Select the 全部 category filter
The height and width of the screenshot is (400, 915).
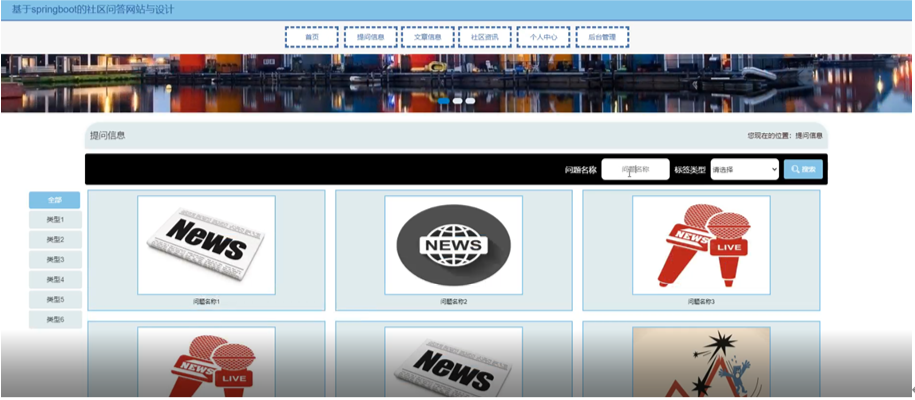pos(54,200)
